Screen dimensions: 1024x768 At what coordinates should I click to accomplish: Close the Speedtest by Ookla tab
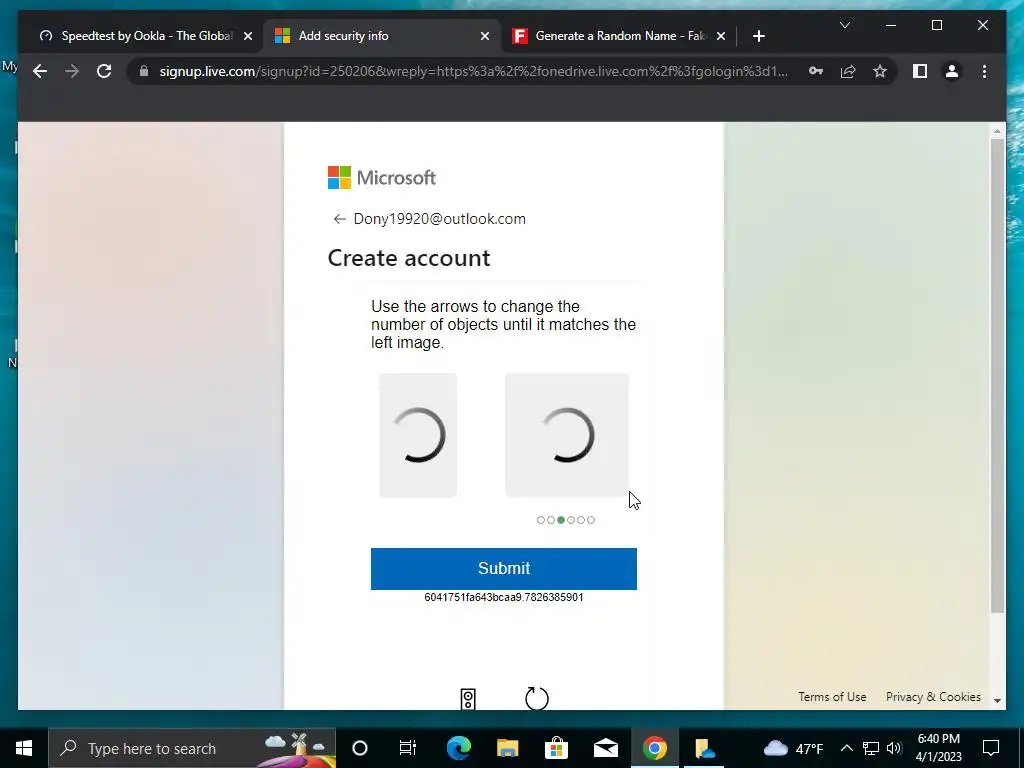[248, 36]
